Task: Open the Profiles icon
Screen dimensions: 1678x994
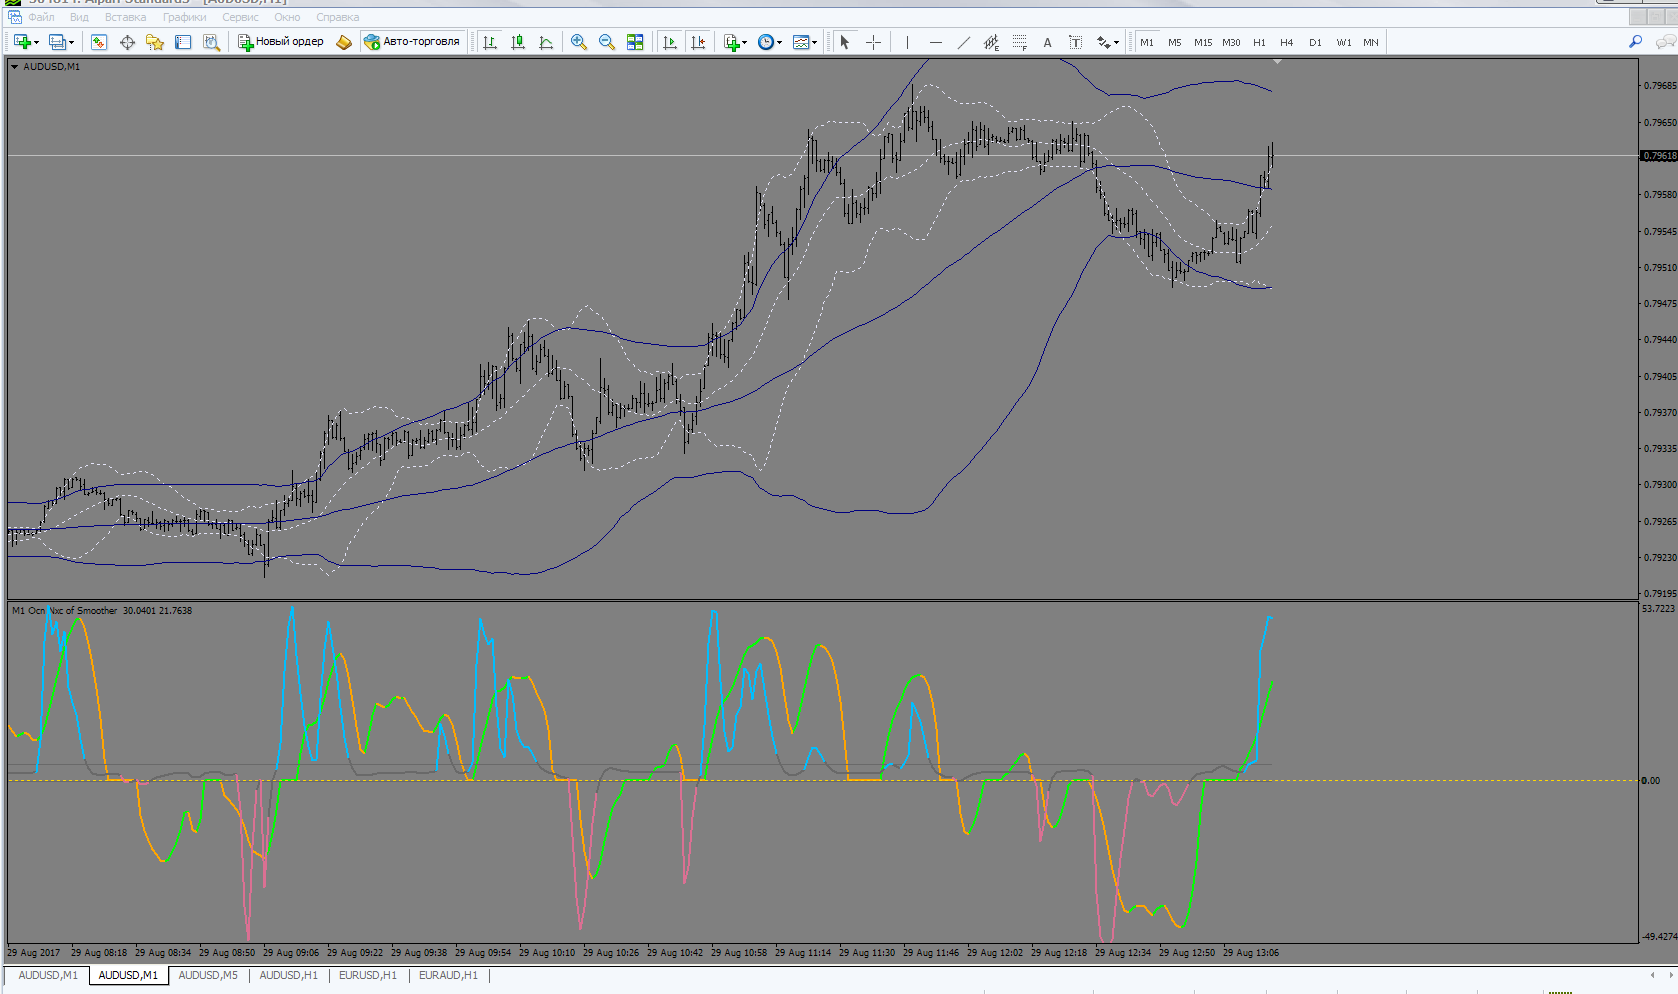Action: pyautogui.click(x=57, y=42)
